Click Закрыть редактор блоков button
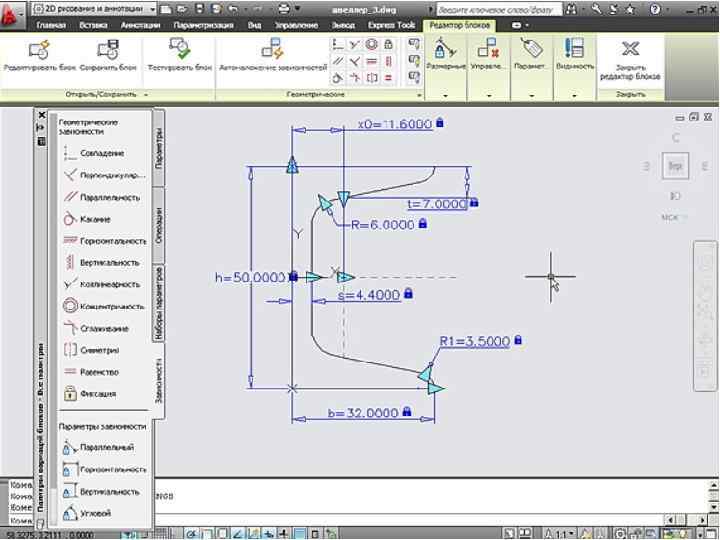720x540 pixels. [630, 61]
